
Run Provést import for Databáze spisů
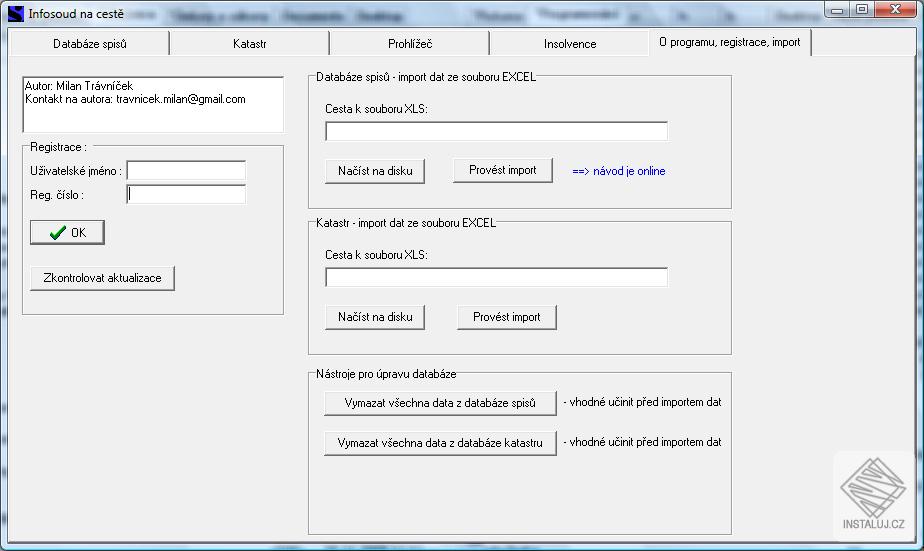pos(503,170)
